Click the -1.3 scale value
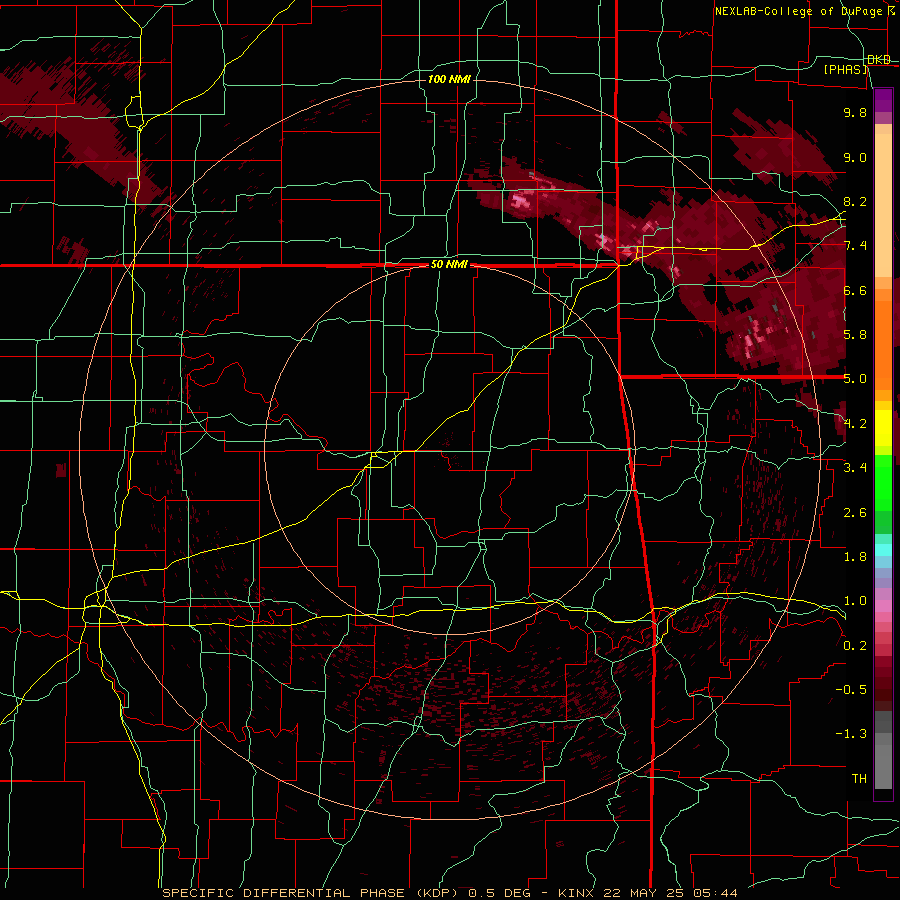 [x=851, y=734]
